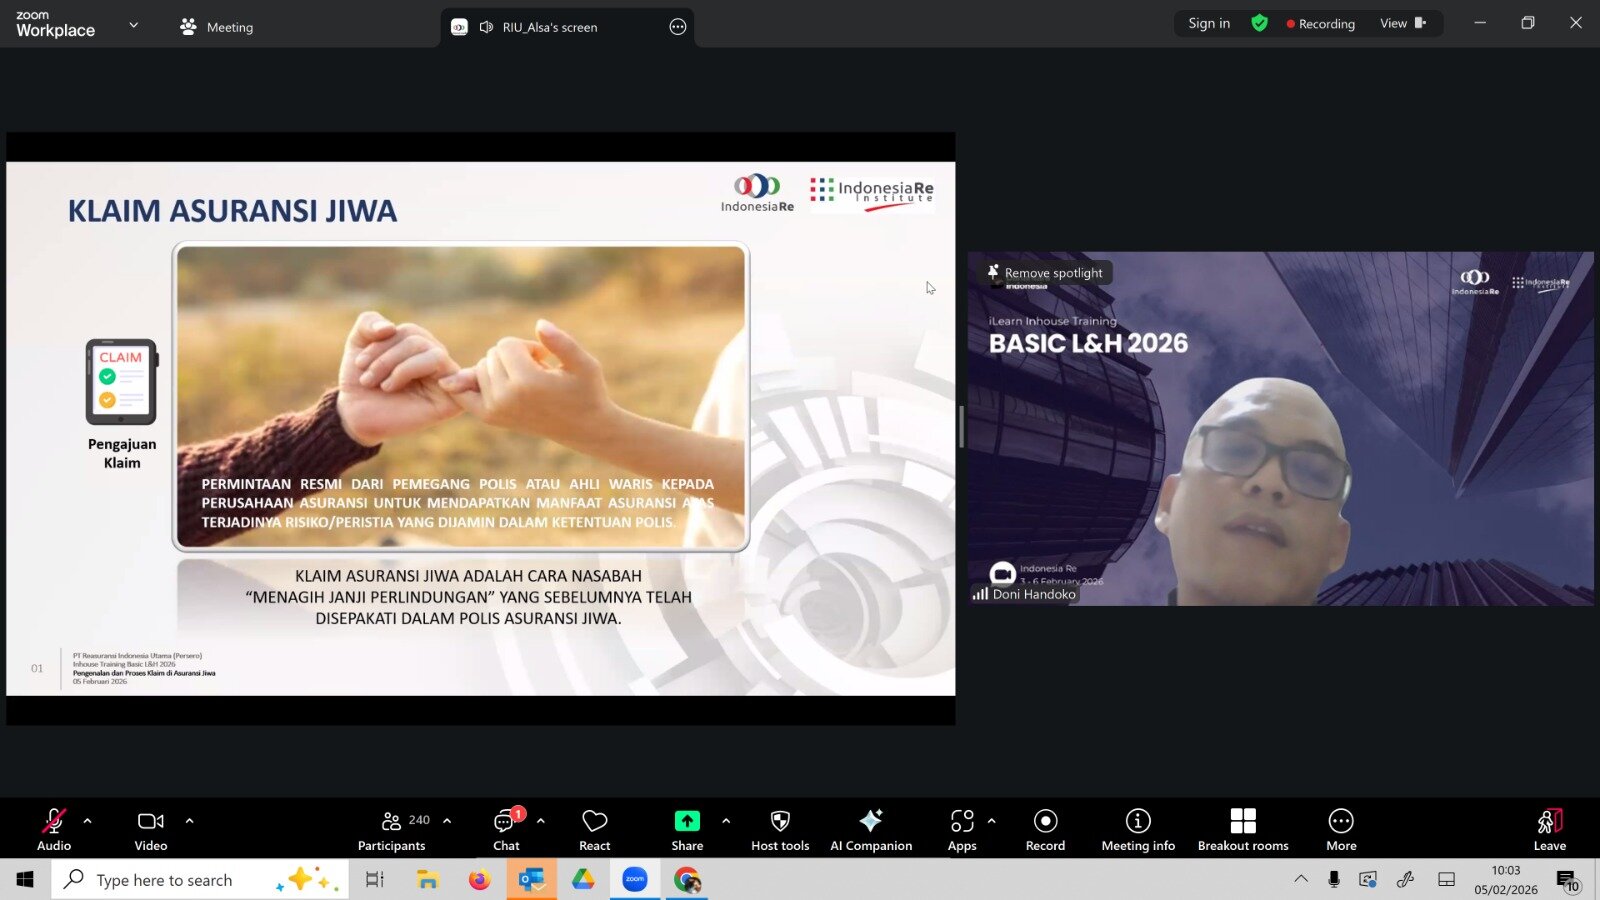The height and width of the screenshot is (900, 1600).
Task: Open the Chat panel
Action: [x=506, y=830]
